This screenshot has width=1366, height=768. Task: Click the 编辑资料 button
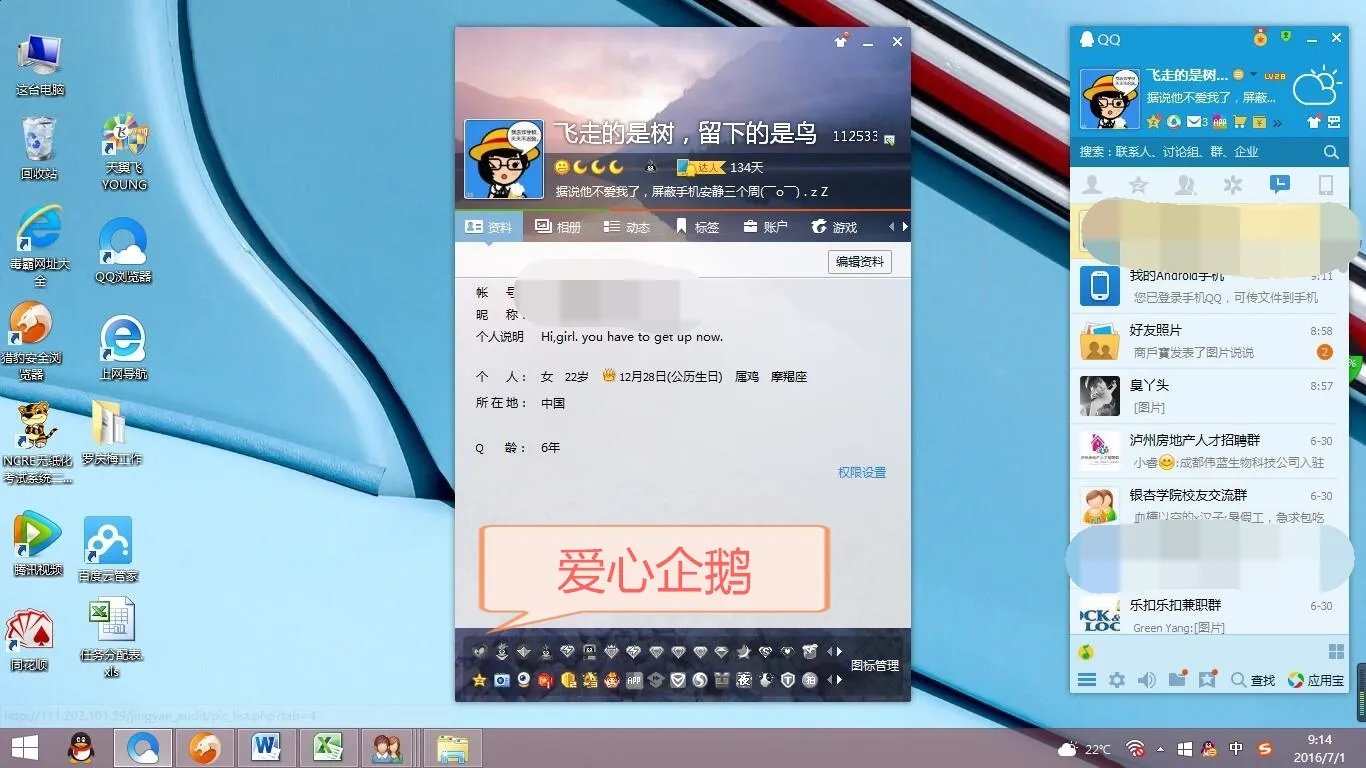point(858,261)
